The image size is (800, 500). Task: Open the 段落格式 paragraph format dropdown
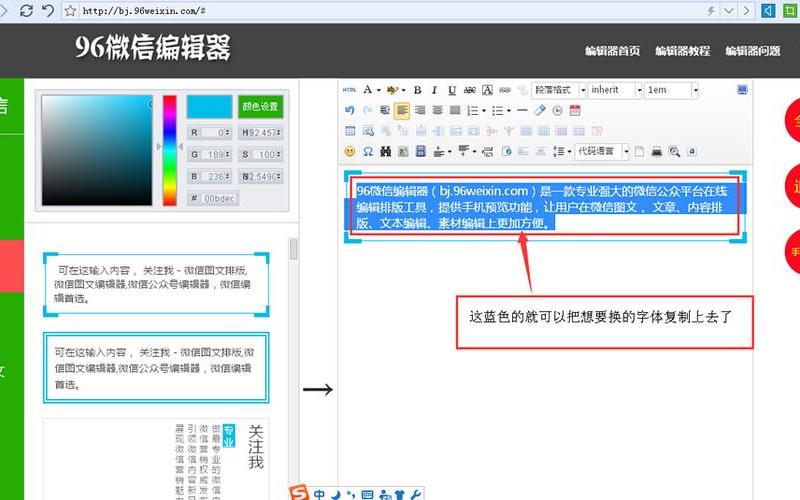click(559, 90)
